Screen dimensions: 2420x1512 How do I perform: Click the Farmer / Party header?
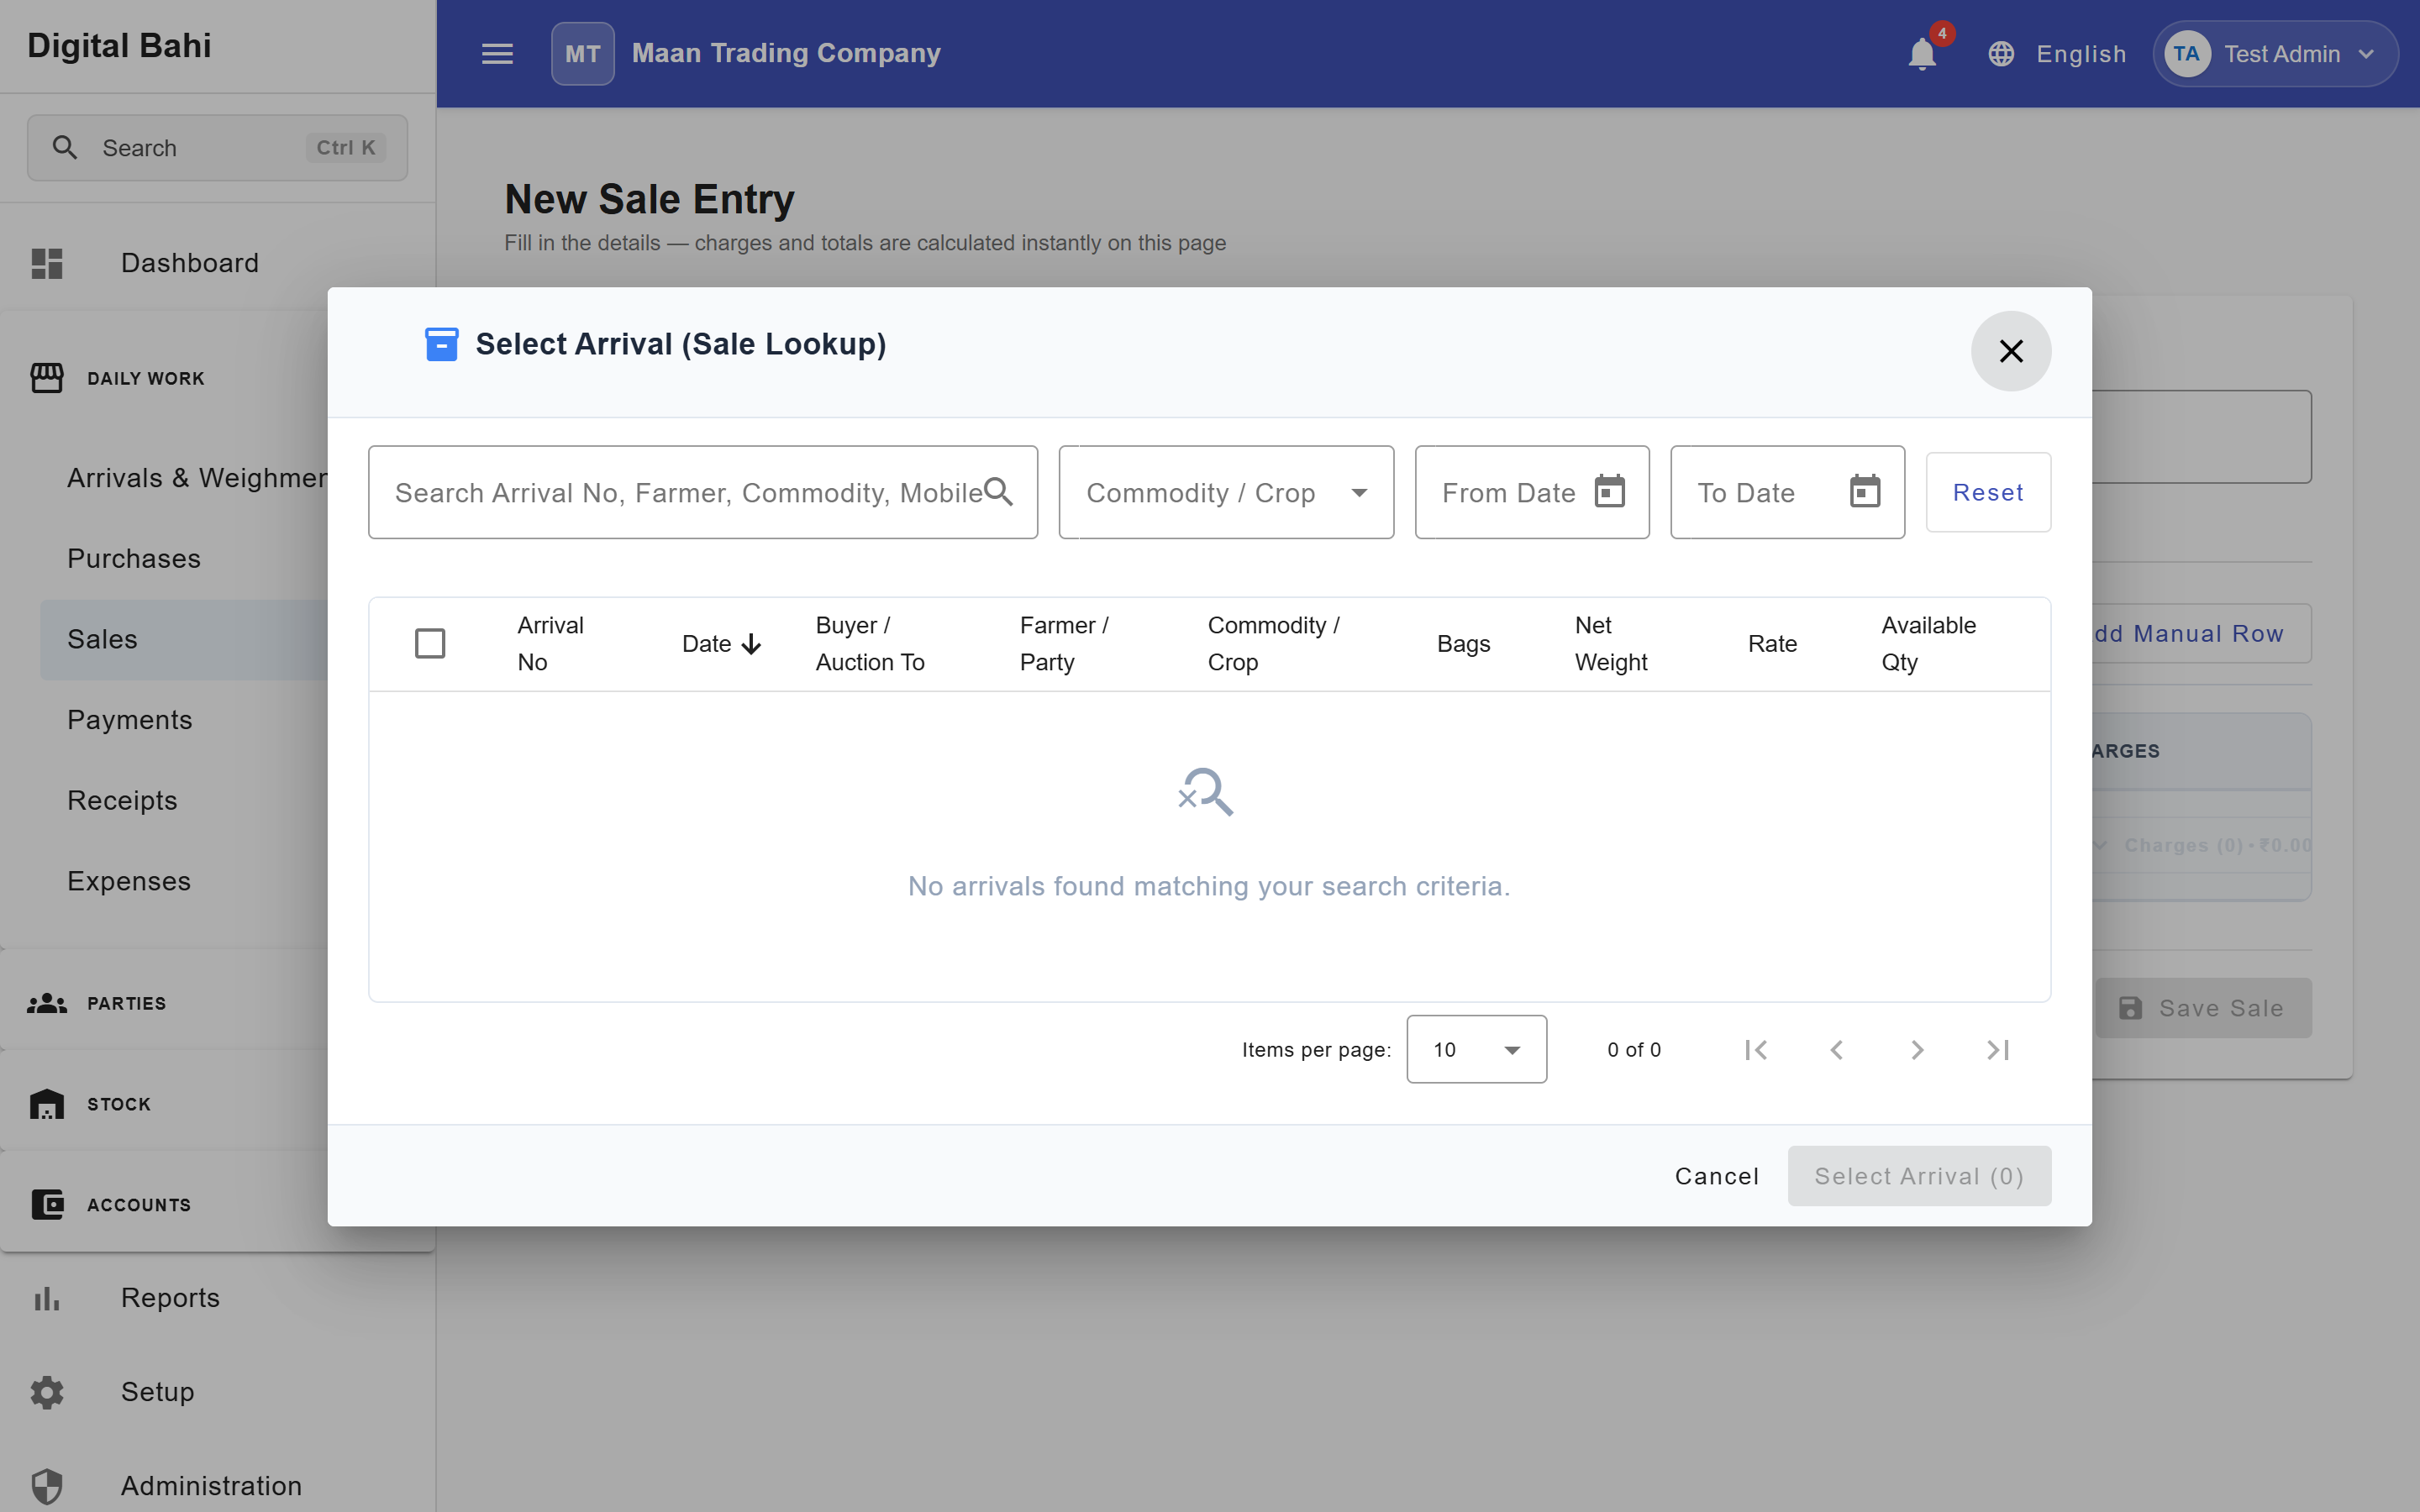pos(1064,644)
